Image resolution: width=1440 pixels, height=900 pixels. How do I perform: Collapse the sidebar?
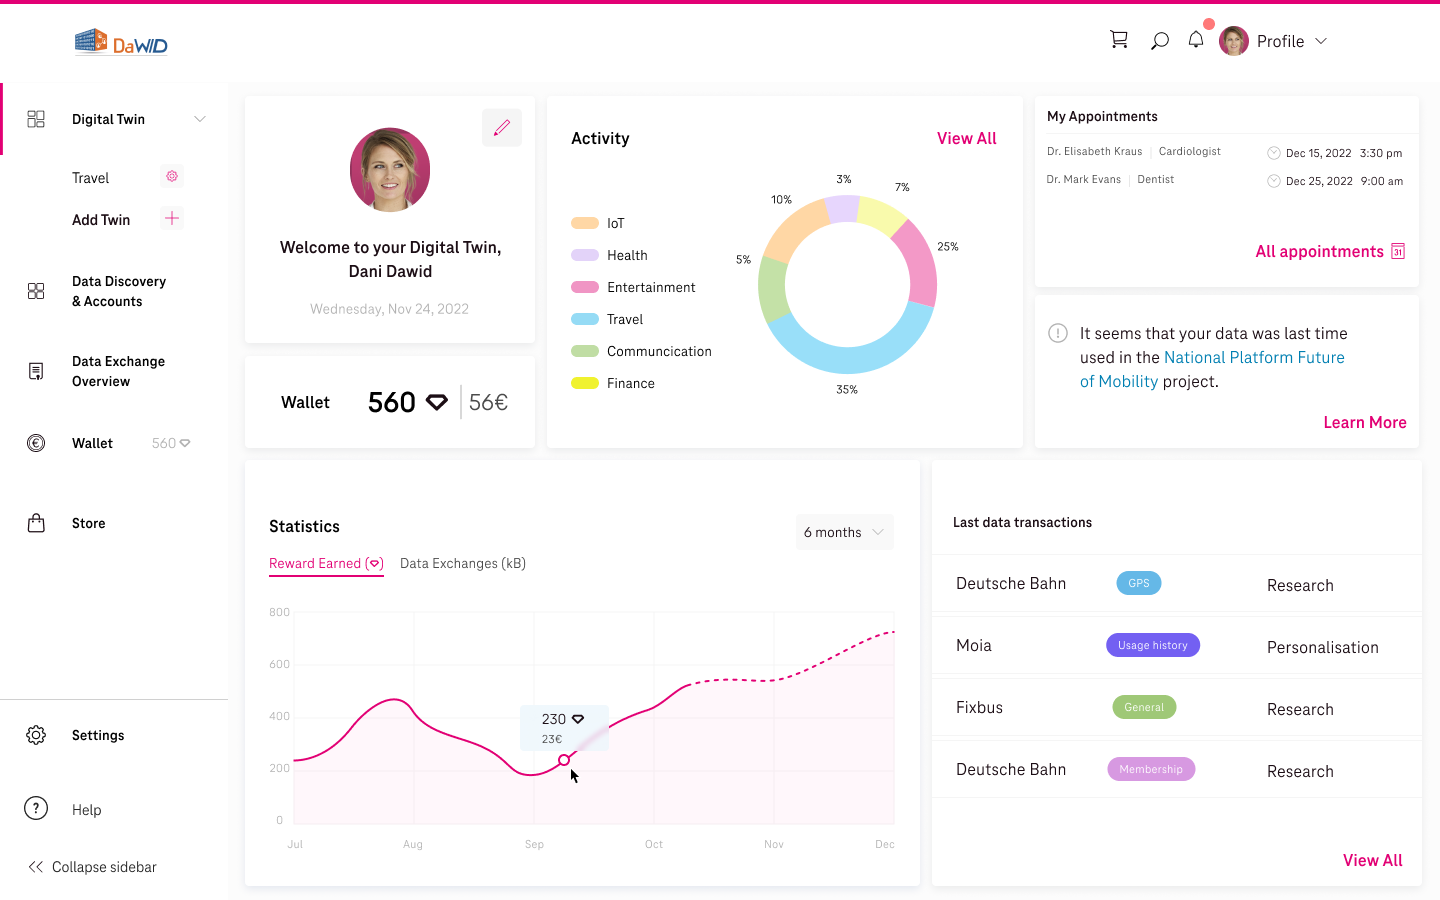click(92, 866)
